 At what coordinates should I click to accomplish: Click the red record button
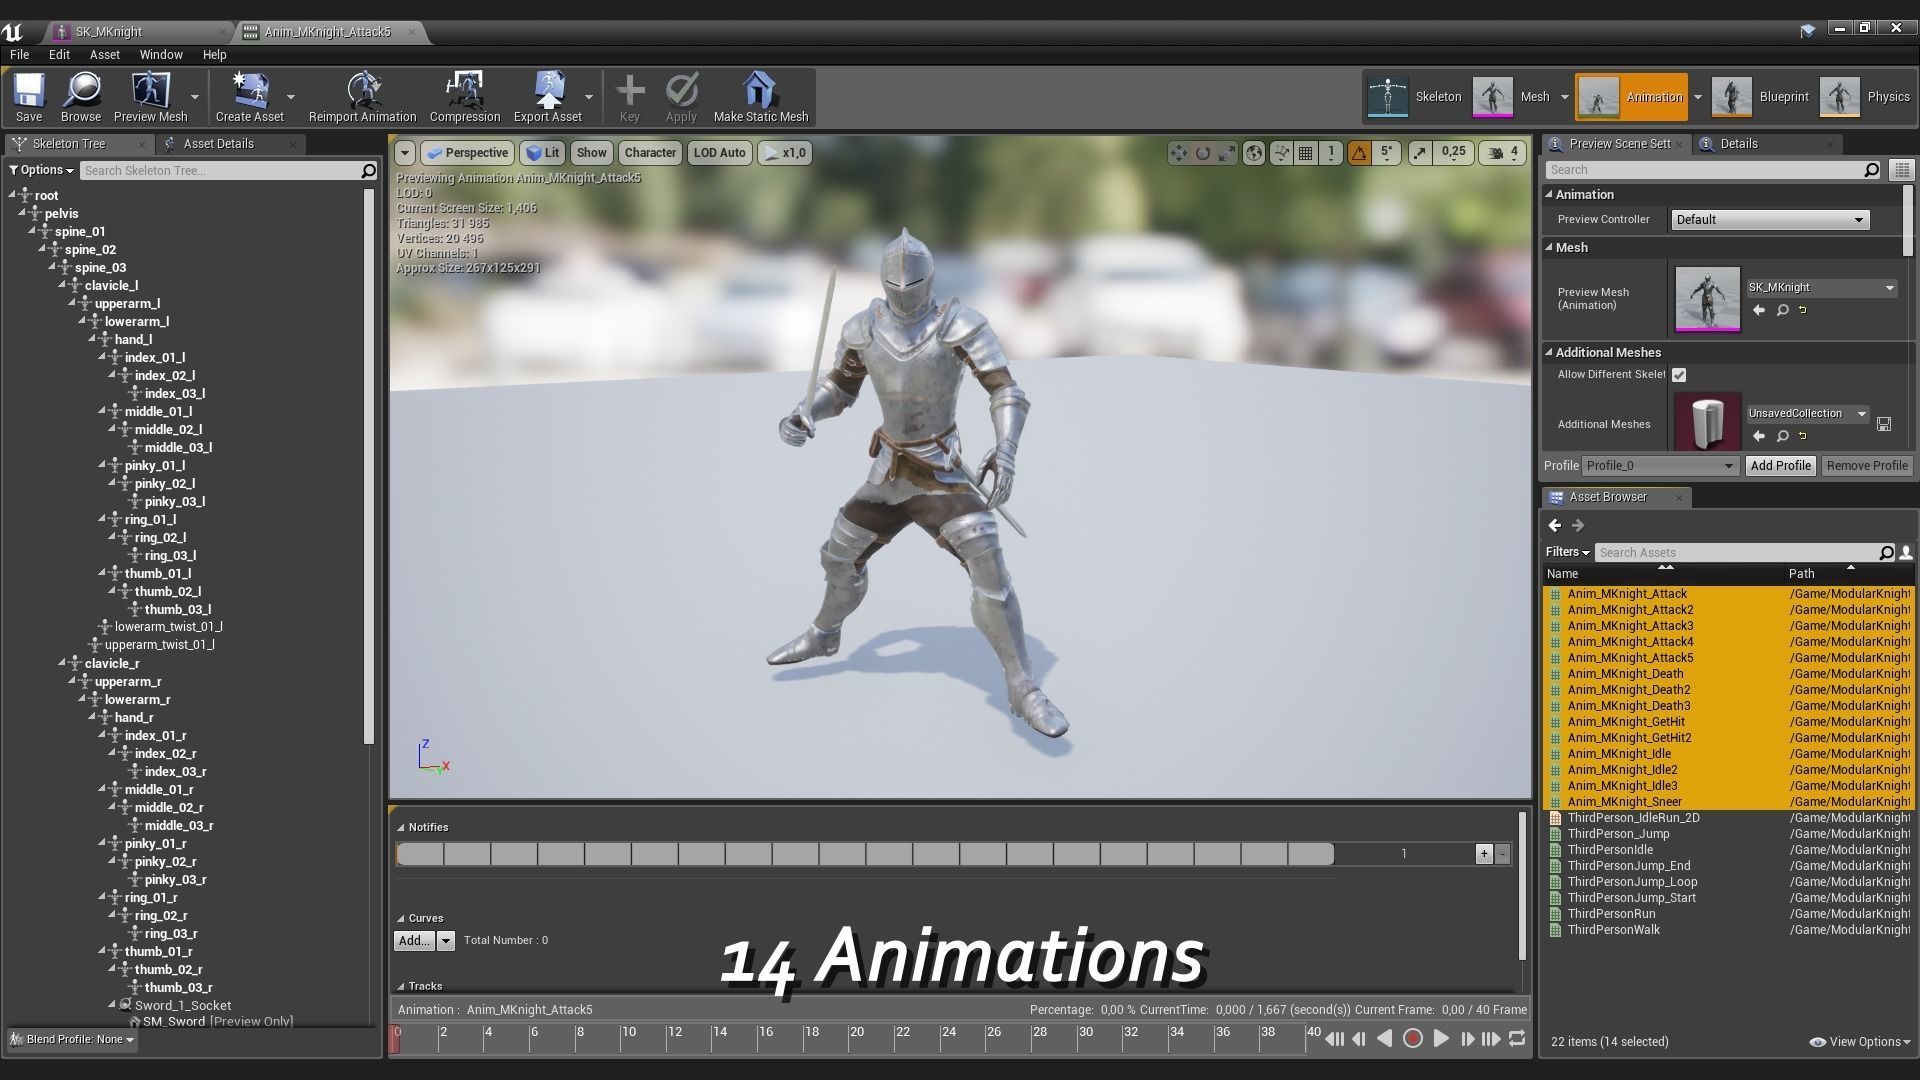[1413, 1039]
